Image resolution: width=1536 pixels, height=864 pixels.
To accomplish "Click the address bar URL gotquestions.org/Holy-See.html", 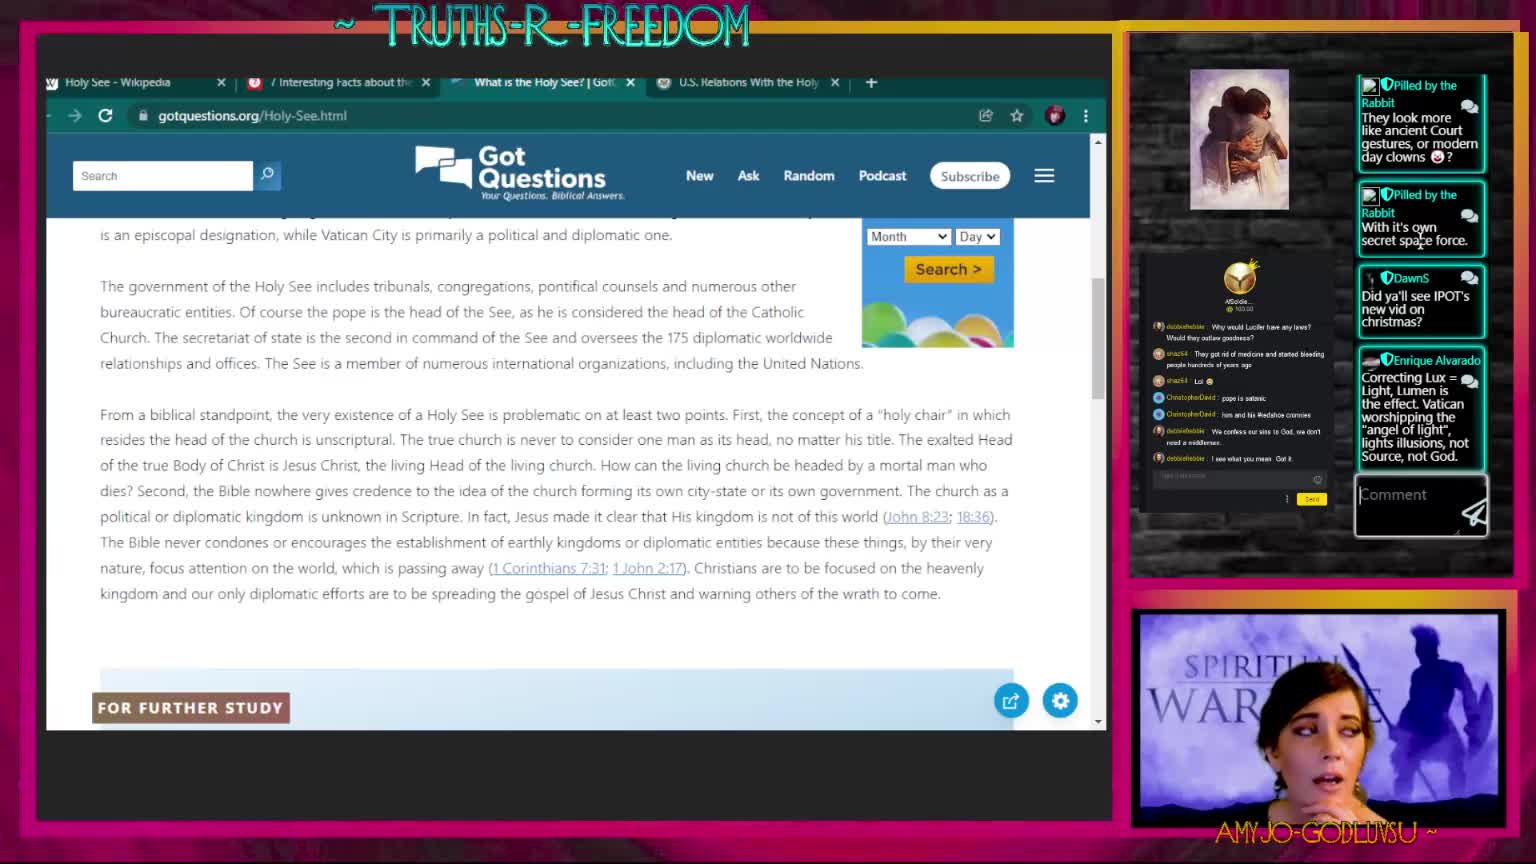I will 252,116.
